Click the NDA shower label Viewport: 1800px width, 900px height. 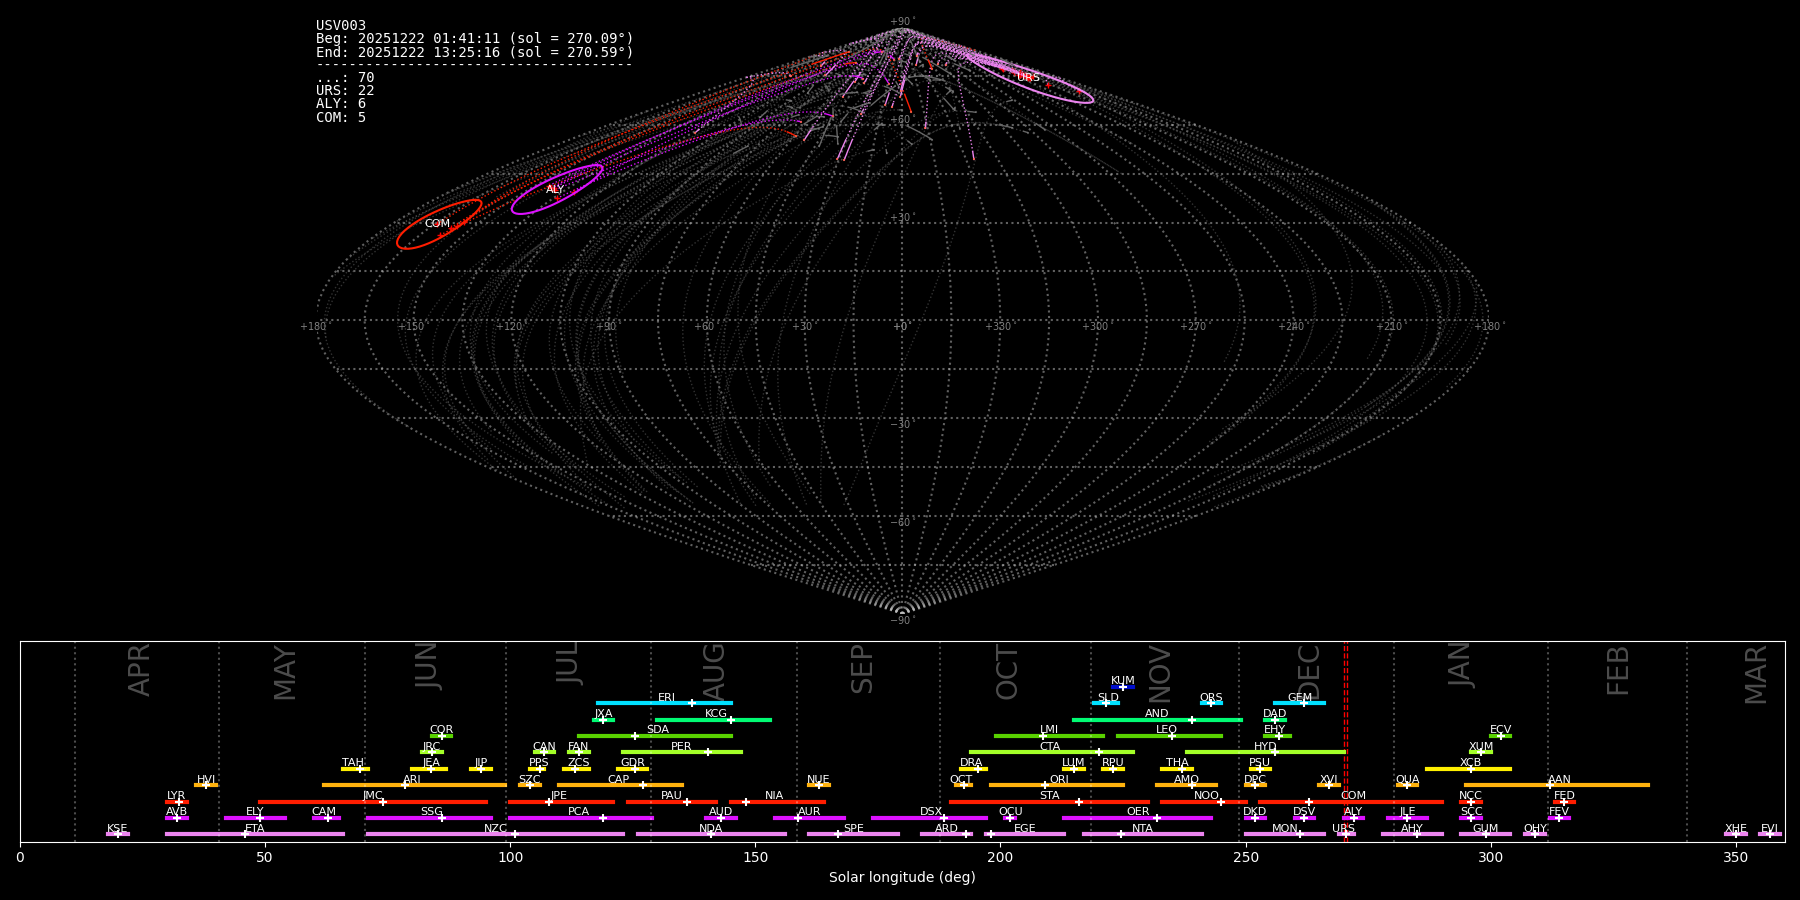point(711,829)
